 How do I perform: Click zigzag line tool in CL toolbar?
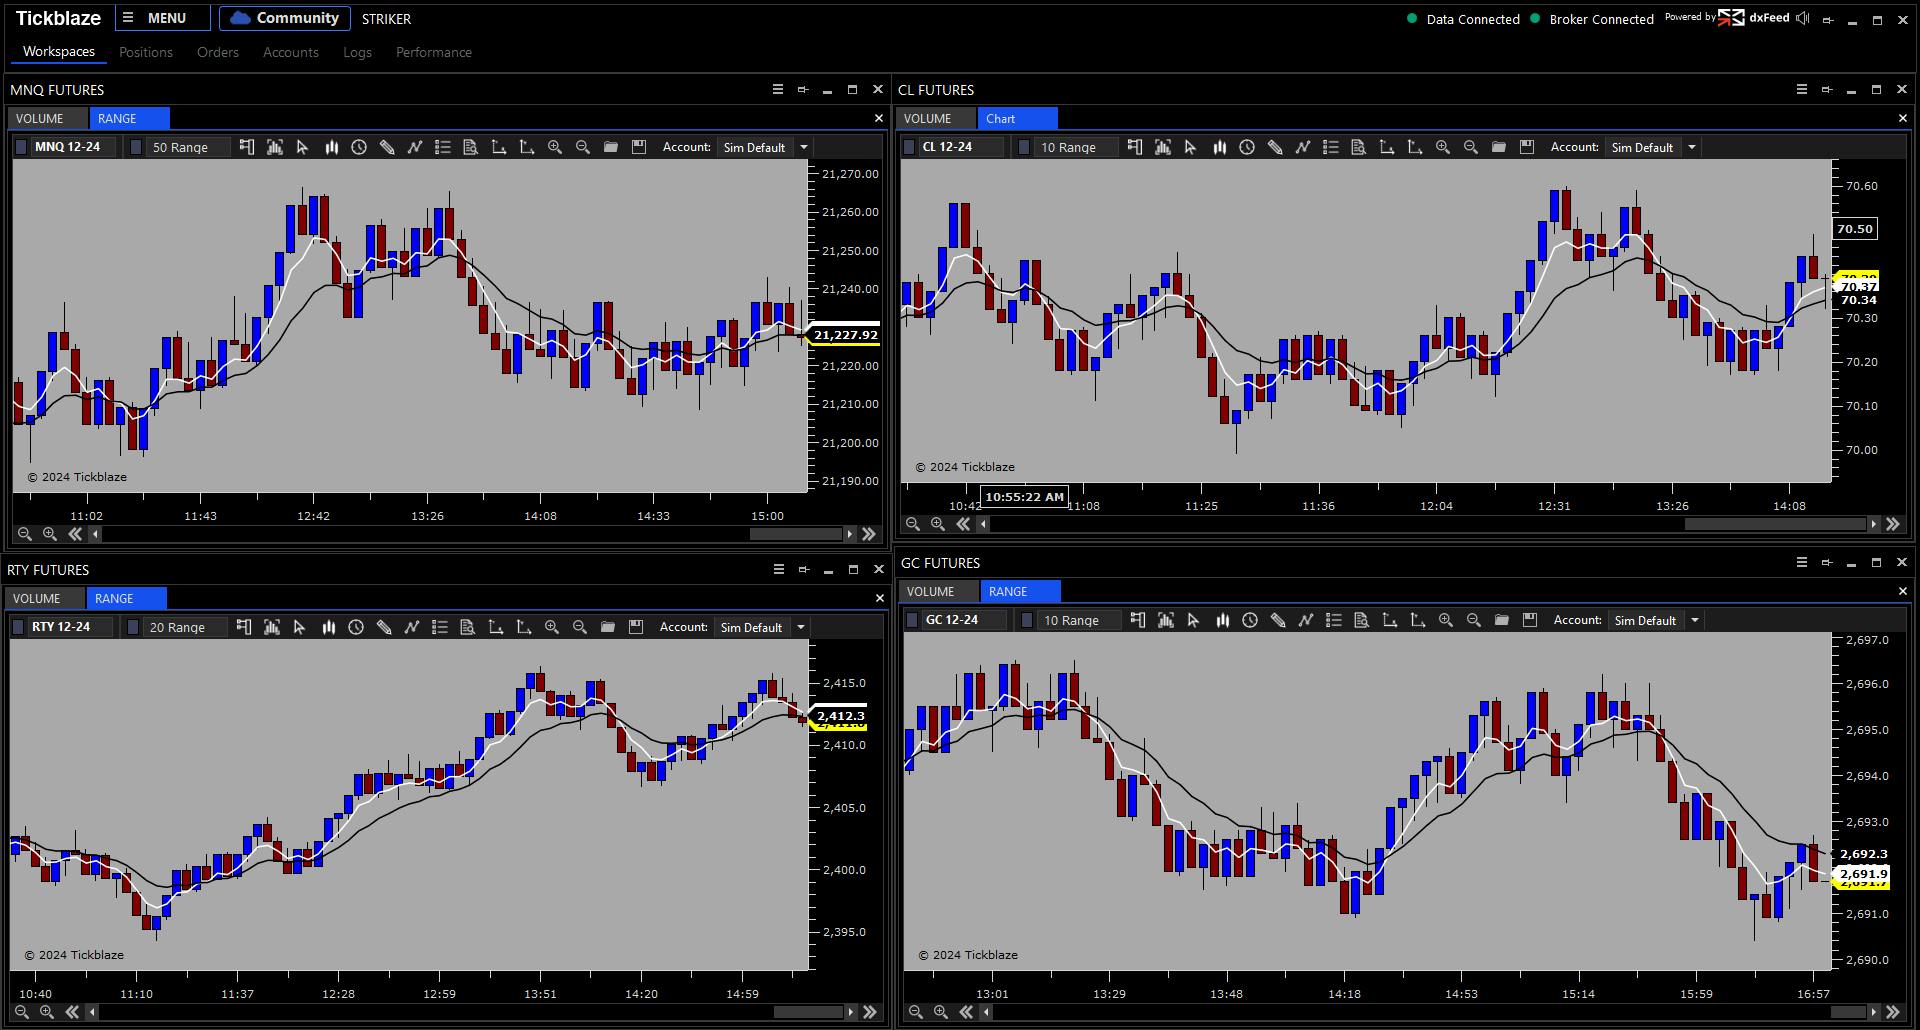[1303, 147]
